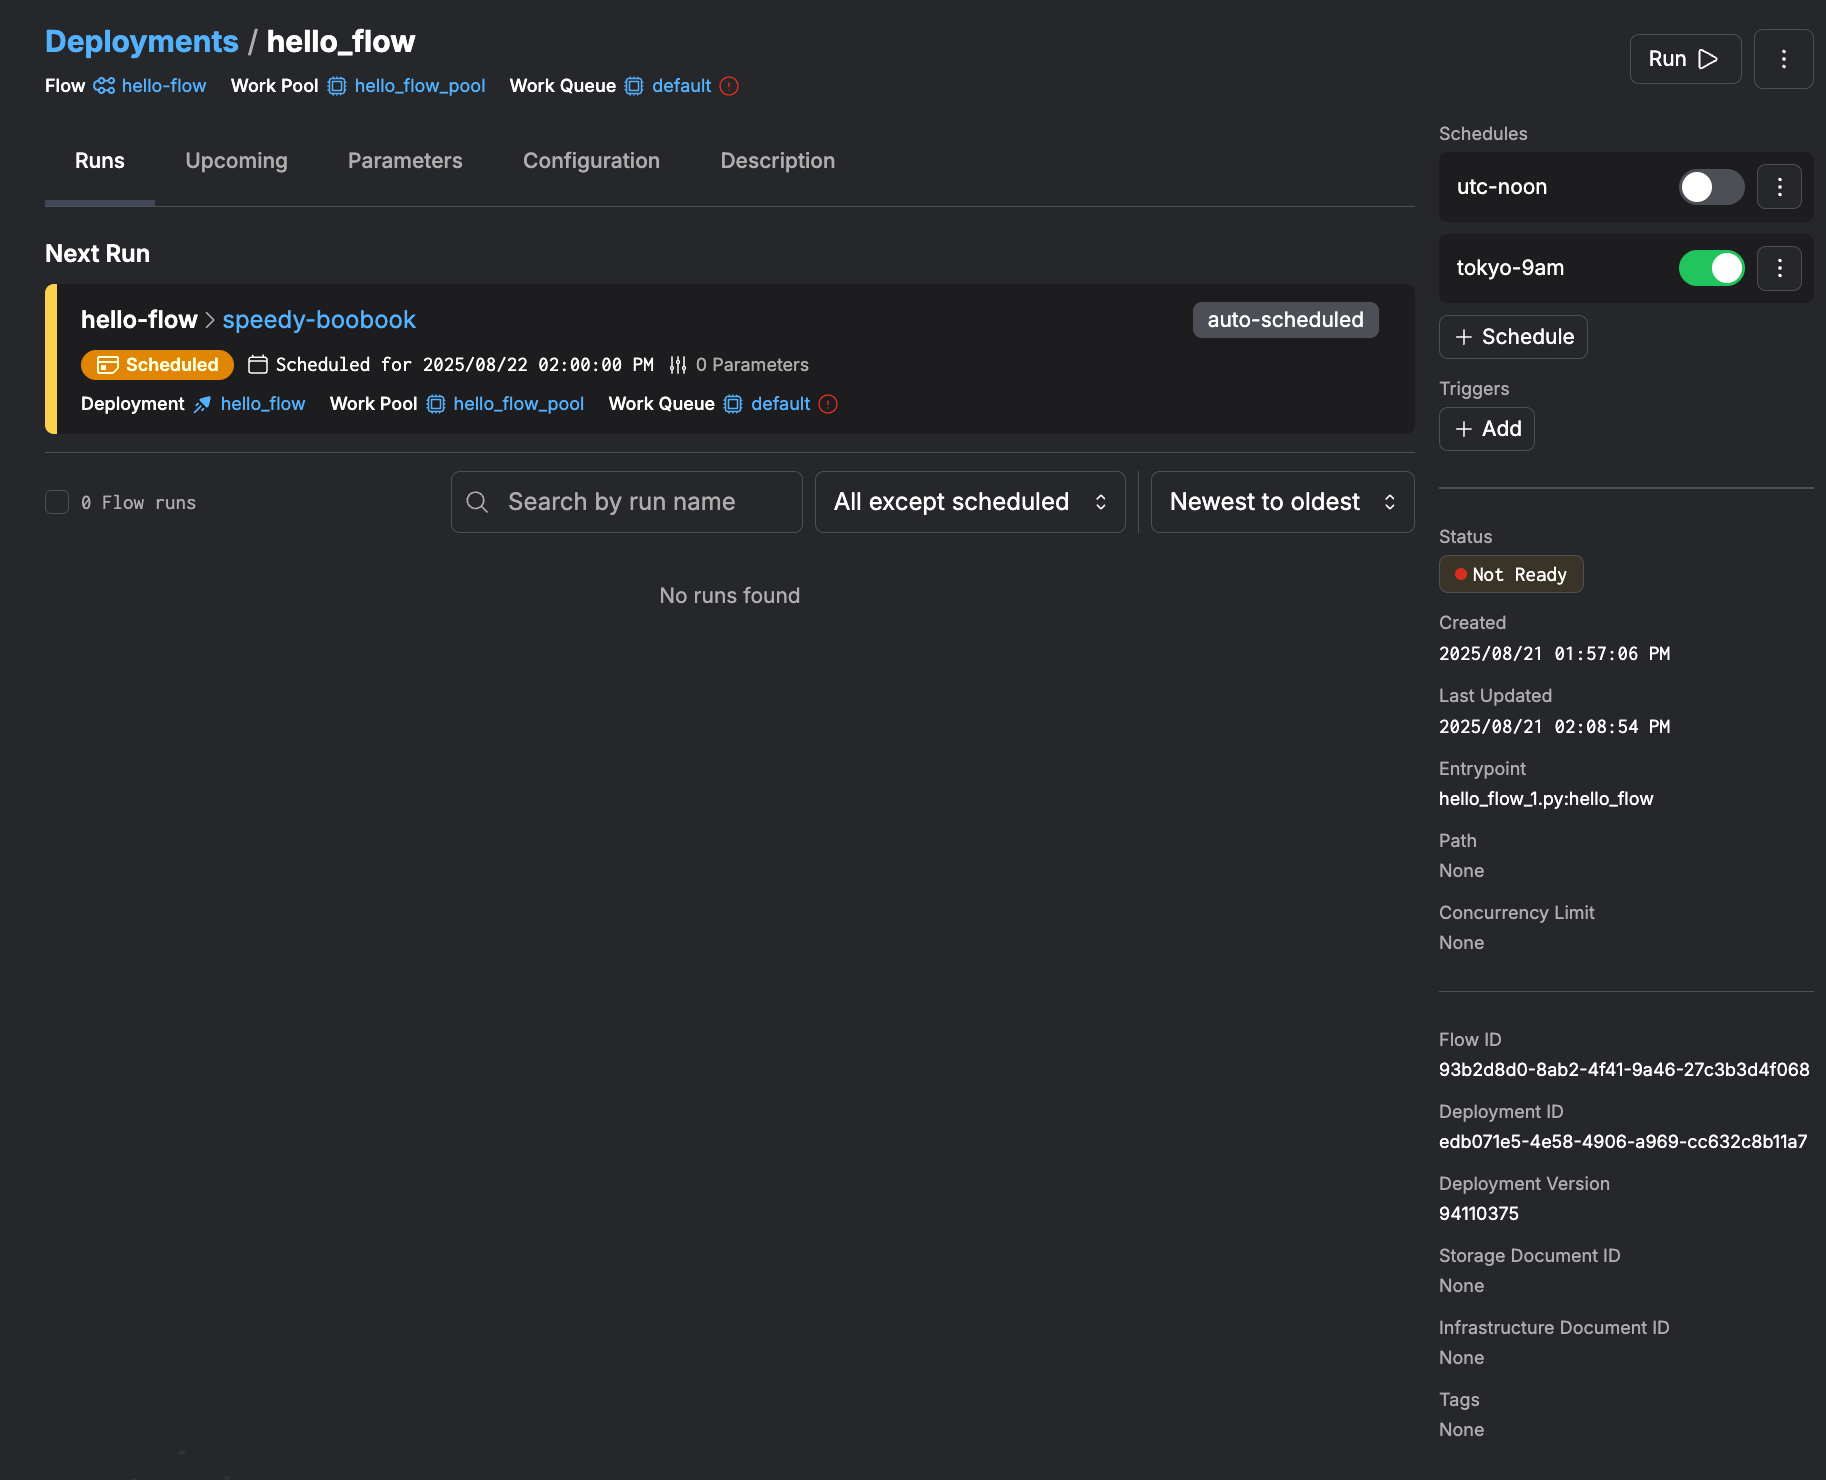Screen dimensions: 1826x1480
Task: Switch to the Upcoming tab
Action: 236,161
